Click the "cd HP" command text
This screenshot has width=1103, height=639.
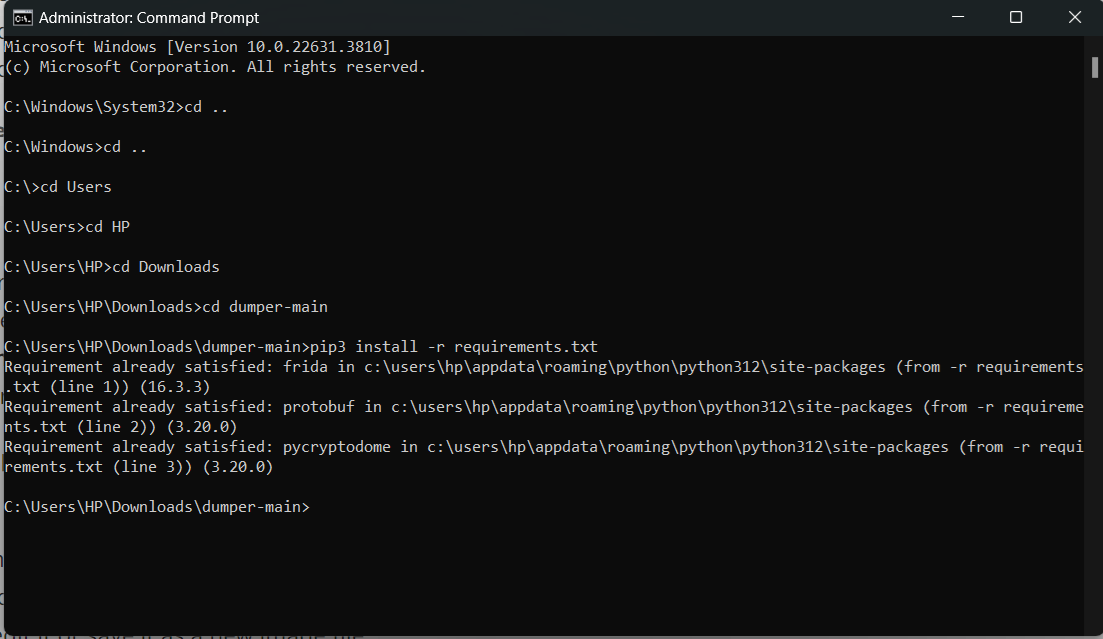coord(107,227)
